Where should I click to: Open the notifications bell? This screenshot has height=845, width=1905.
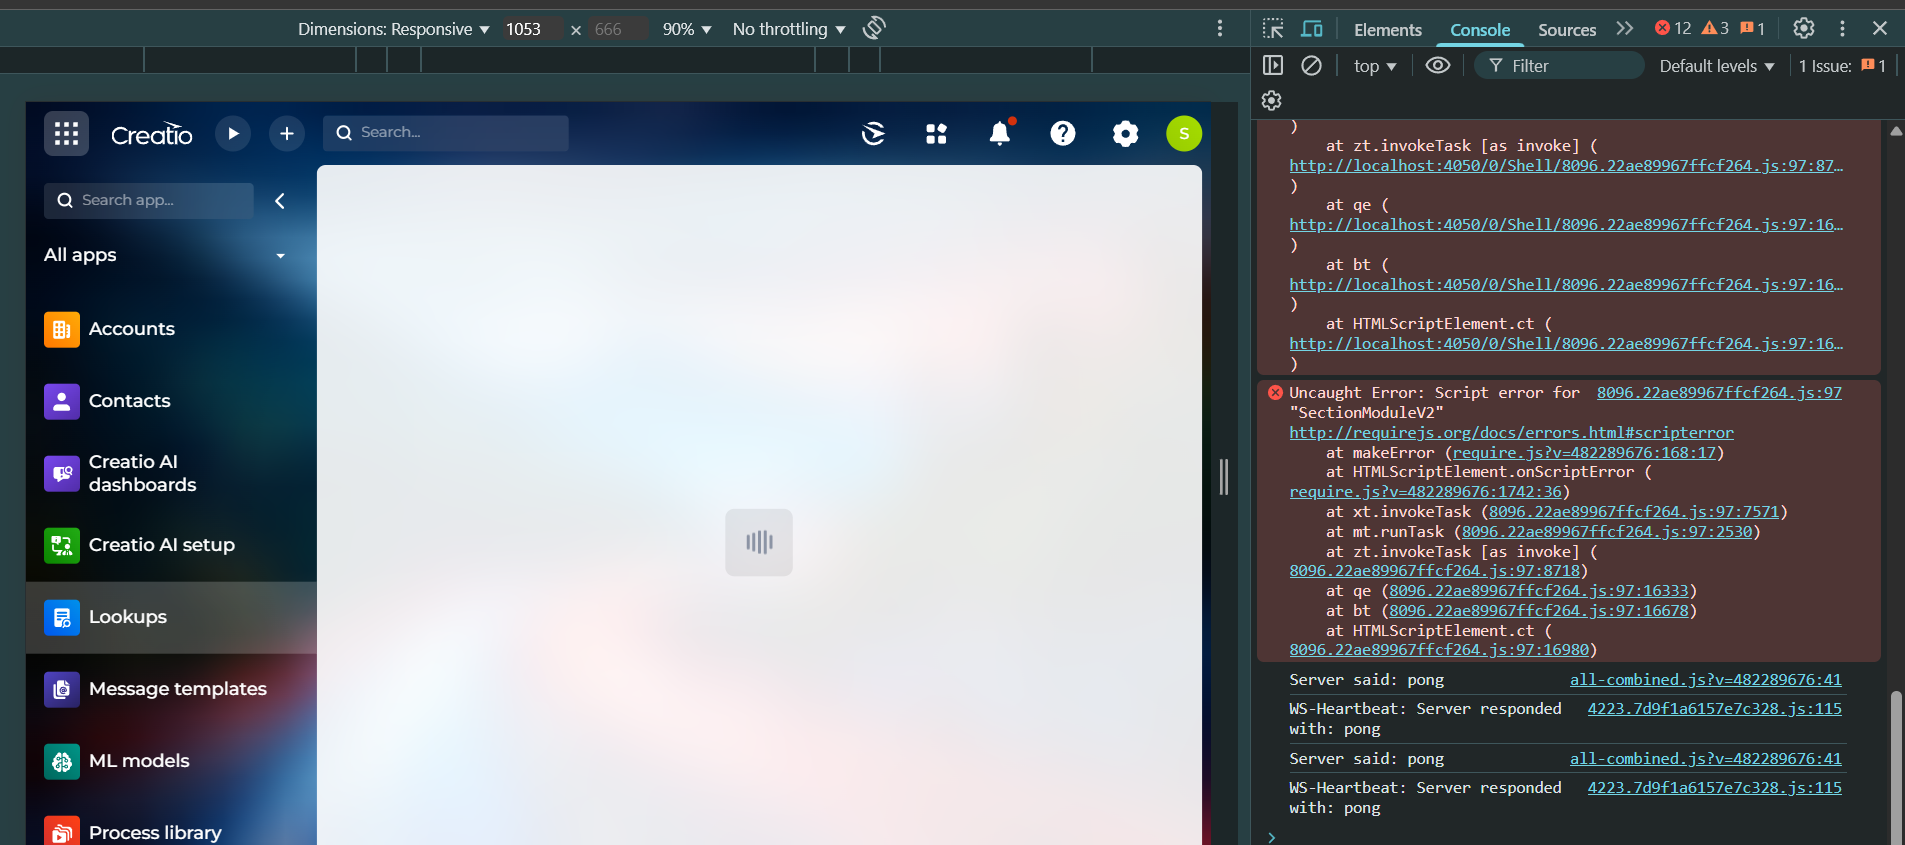point(999,133)
